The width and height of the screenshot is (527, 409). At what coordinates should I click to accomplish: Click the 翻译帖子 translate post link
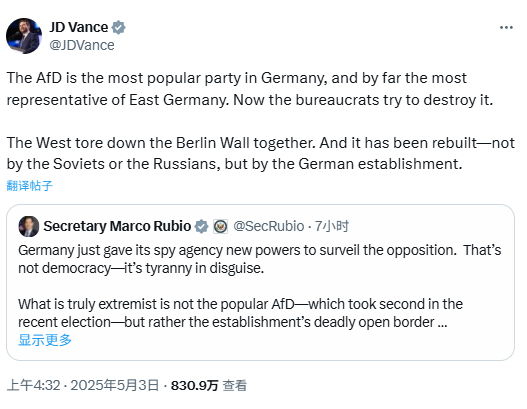[30, 186]
